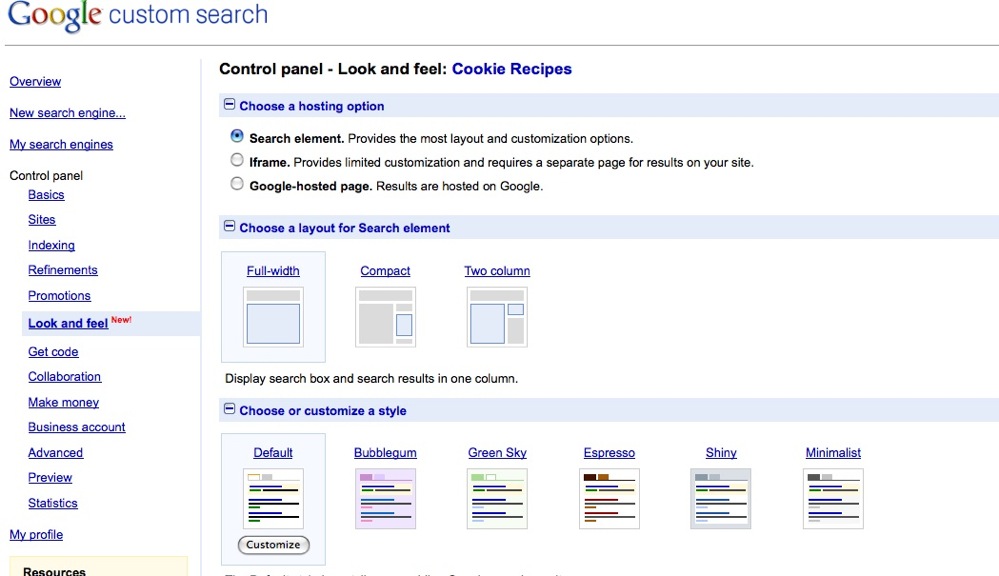The width and height of the screenshot is (999, 576).
Task: Click the Customize button under Default
Action: coord(273,545)
